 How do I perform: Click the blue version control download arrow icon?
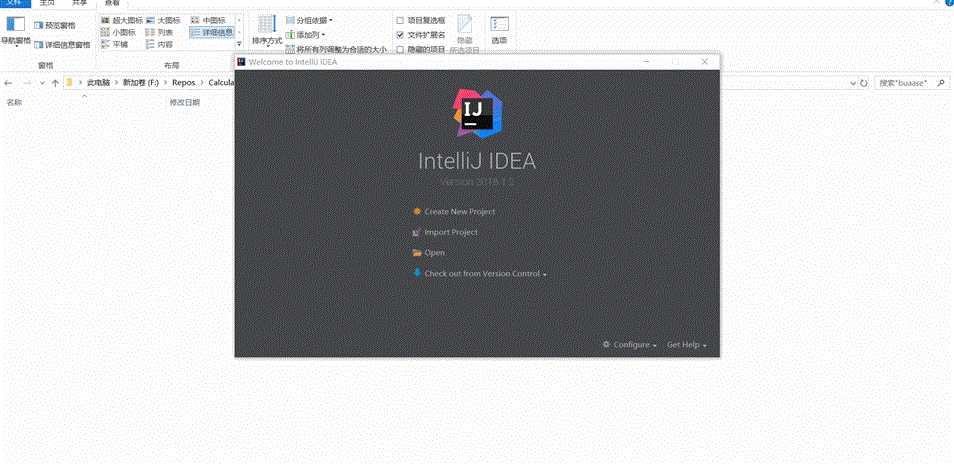click(x=417, y=273)
